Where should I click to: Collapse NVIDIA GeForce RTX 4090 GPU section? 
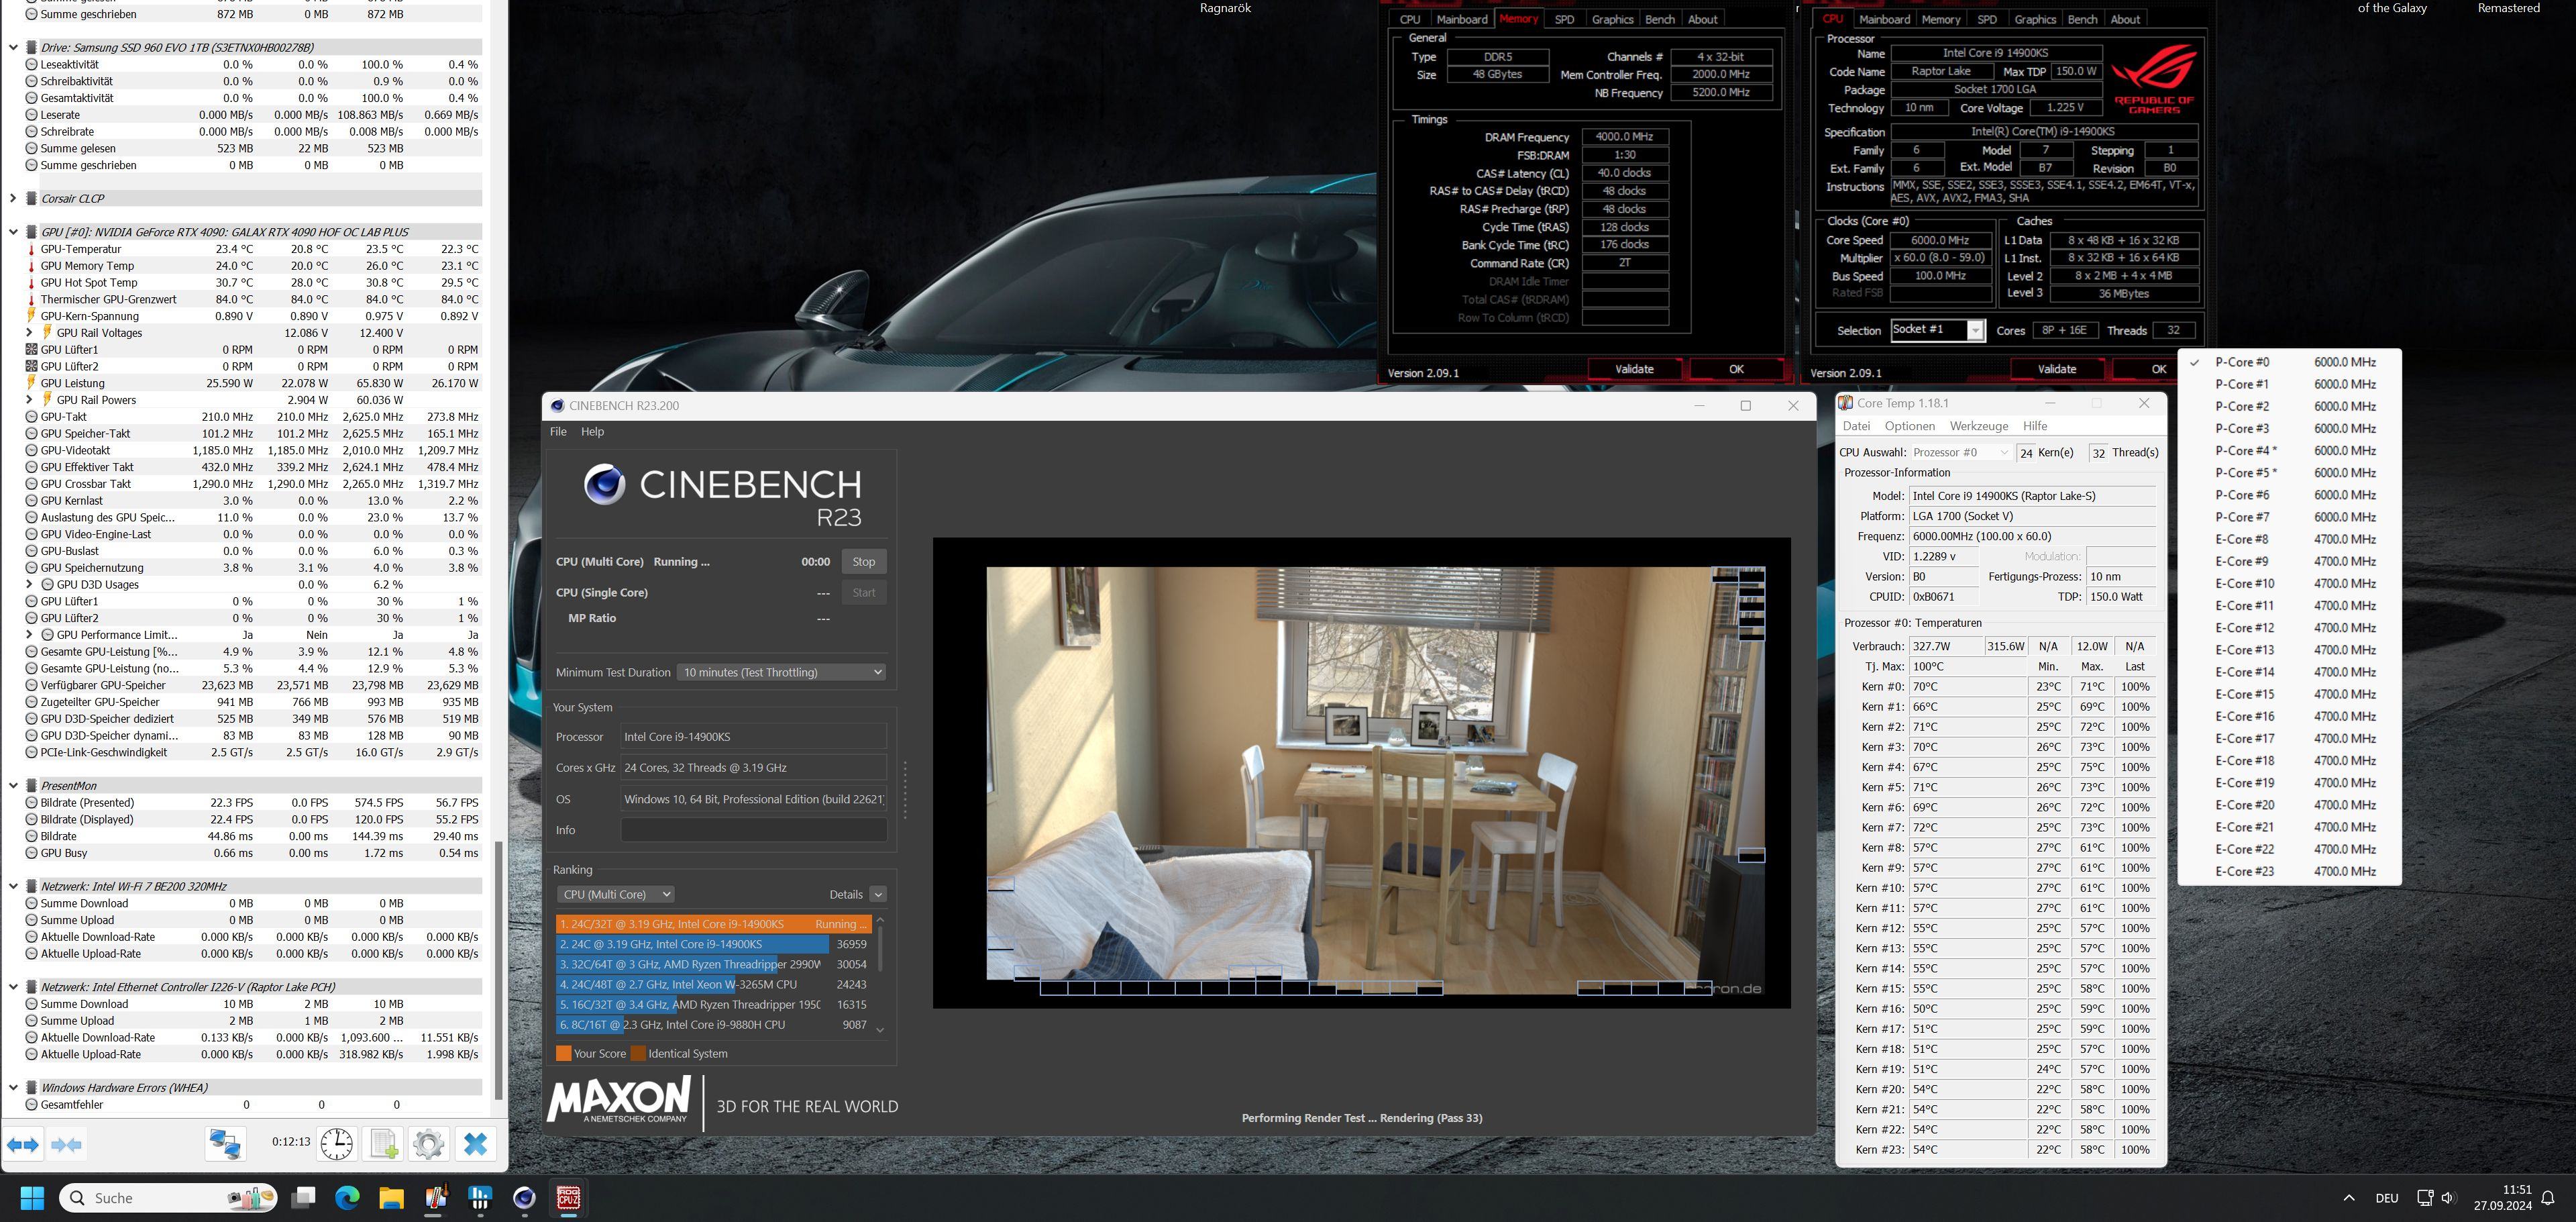click(x=13, y=232)
